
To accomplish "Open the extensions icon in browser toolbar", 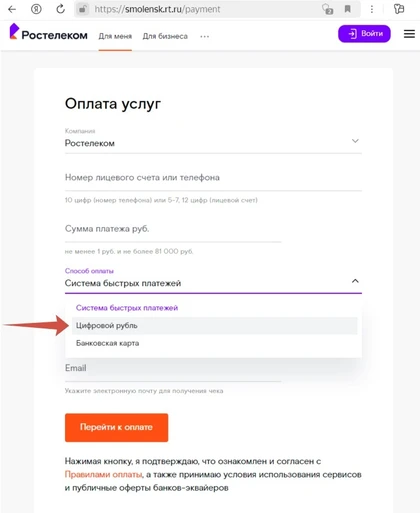I will (399, 9).
